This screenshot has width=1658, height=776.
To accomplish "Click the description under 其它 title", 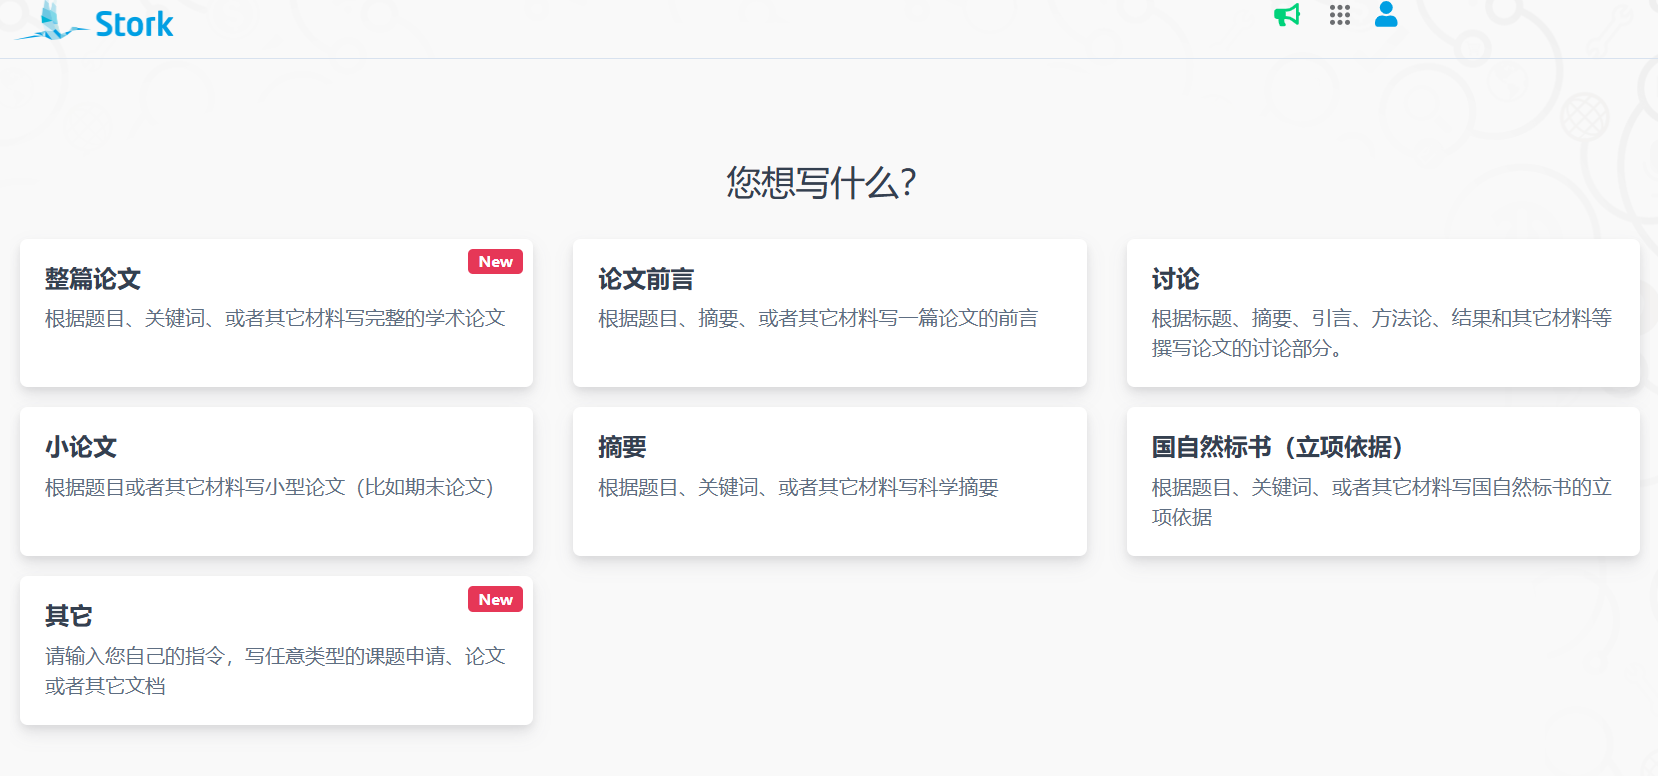I will pos(275,671).
